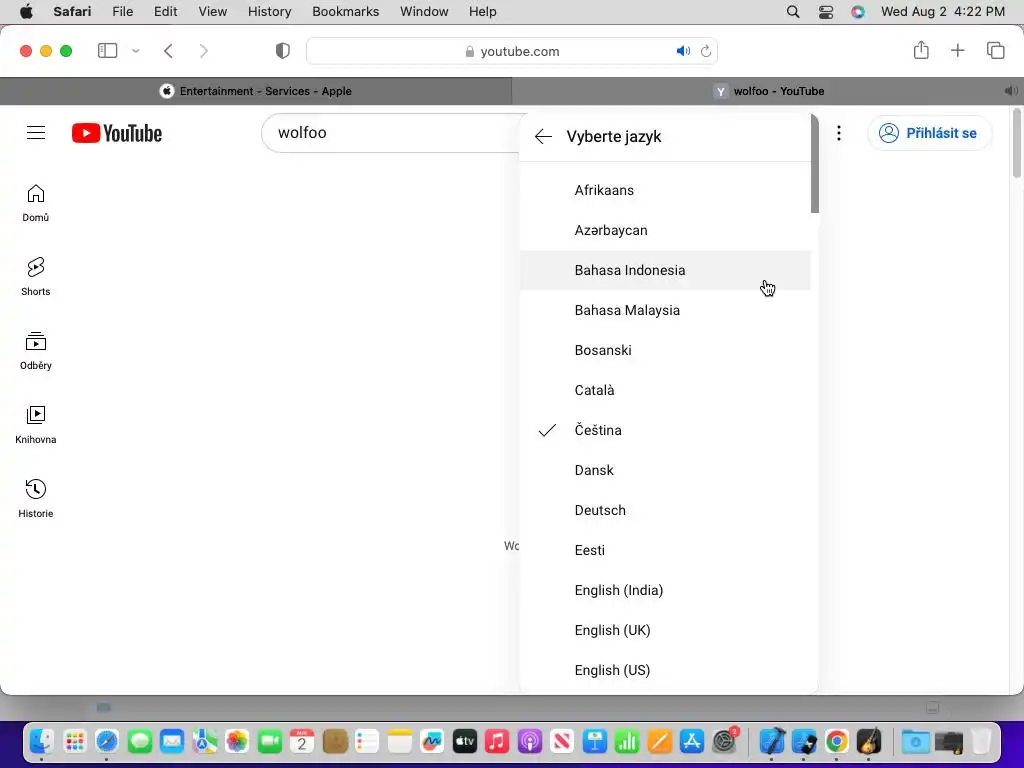Switch language to English (India)
This screenshot has width=1024, height=768.
coord(665,590)
